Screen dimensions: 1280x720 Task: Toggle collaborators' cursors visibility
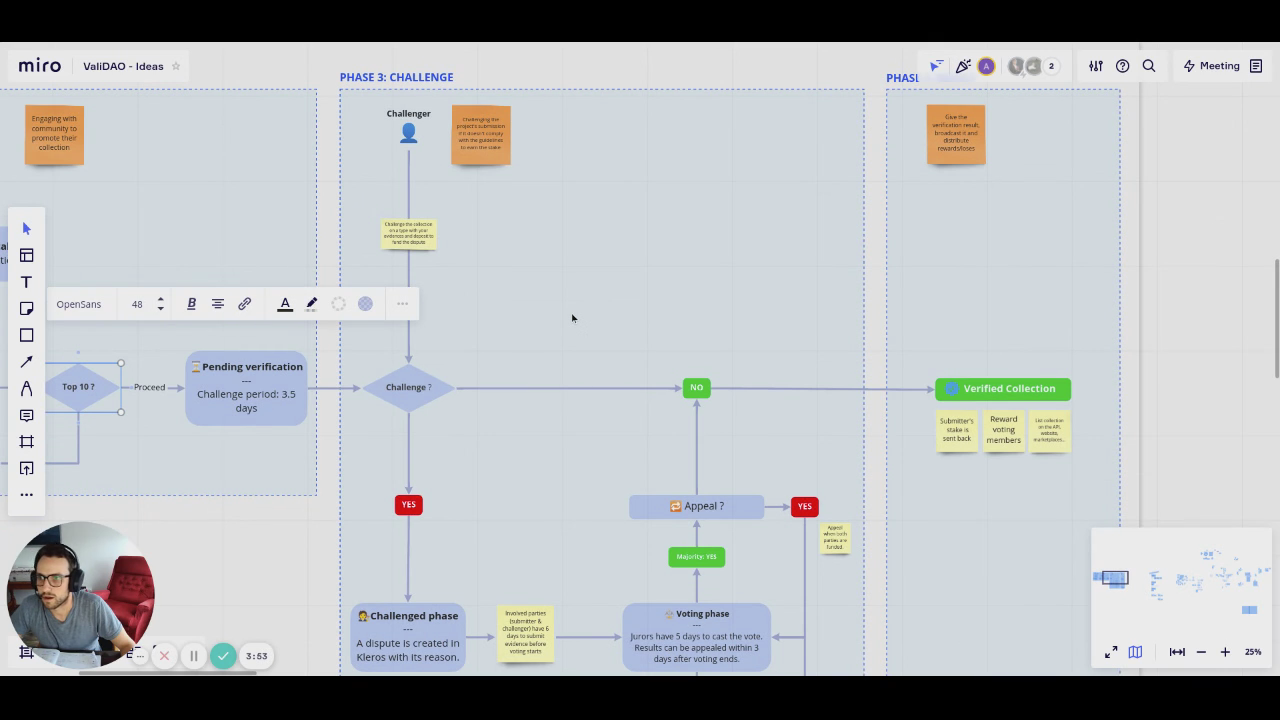[936, 66]
